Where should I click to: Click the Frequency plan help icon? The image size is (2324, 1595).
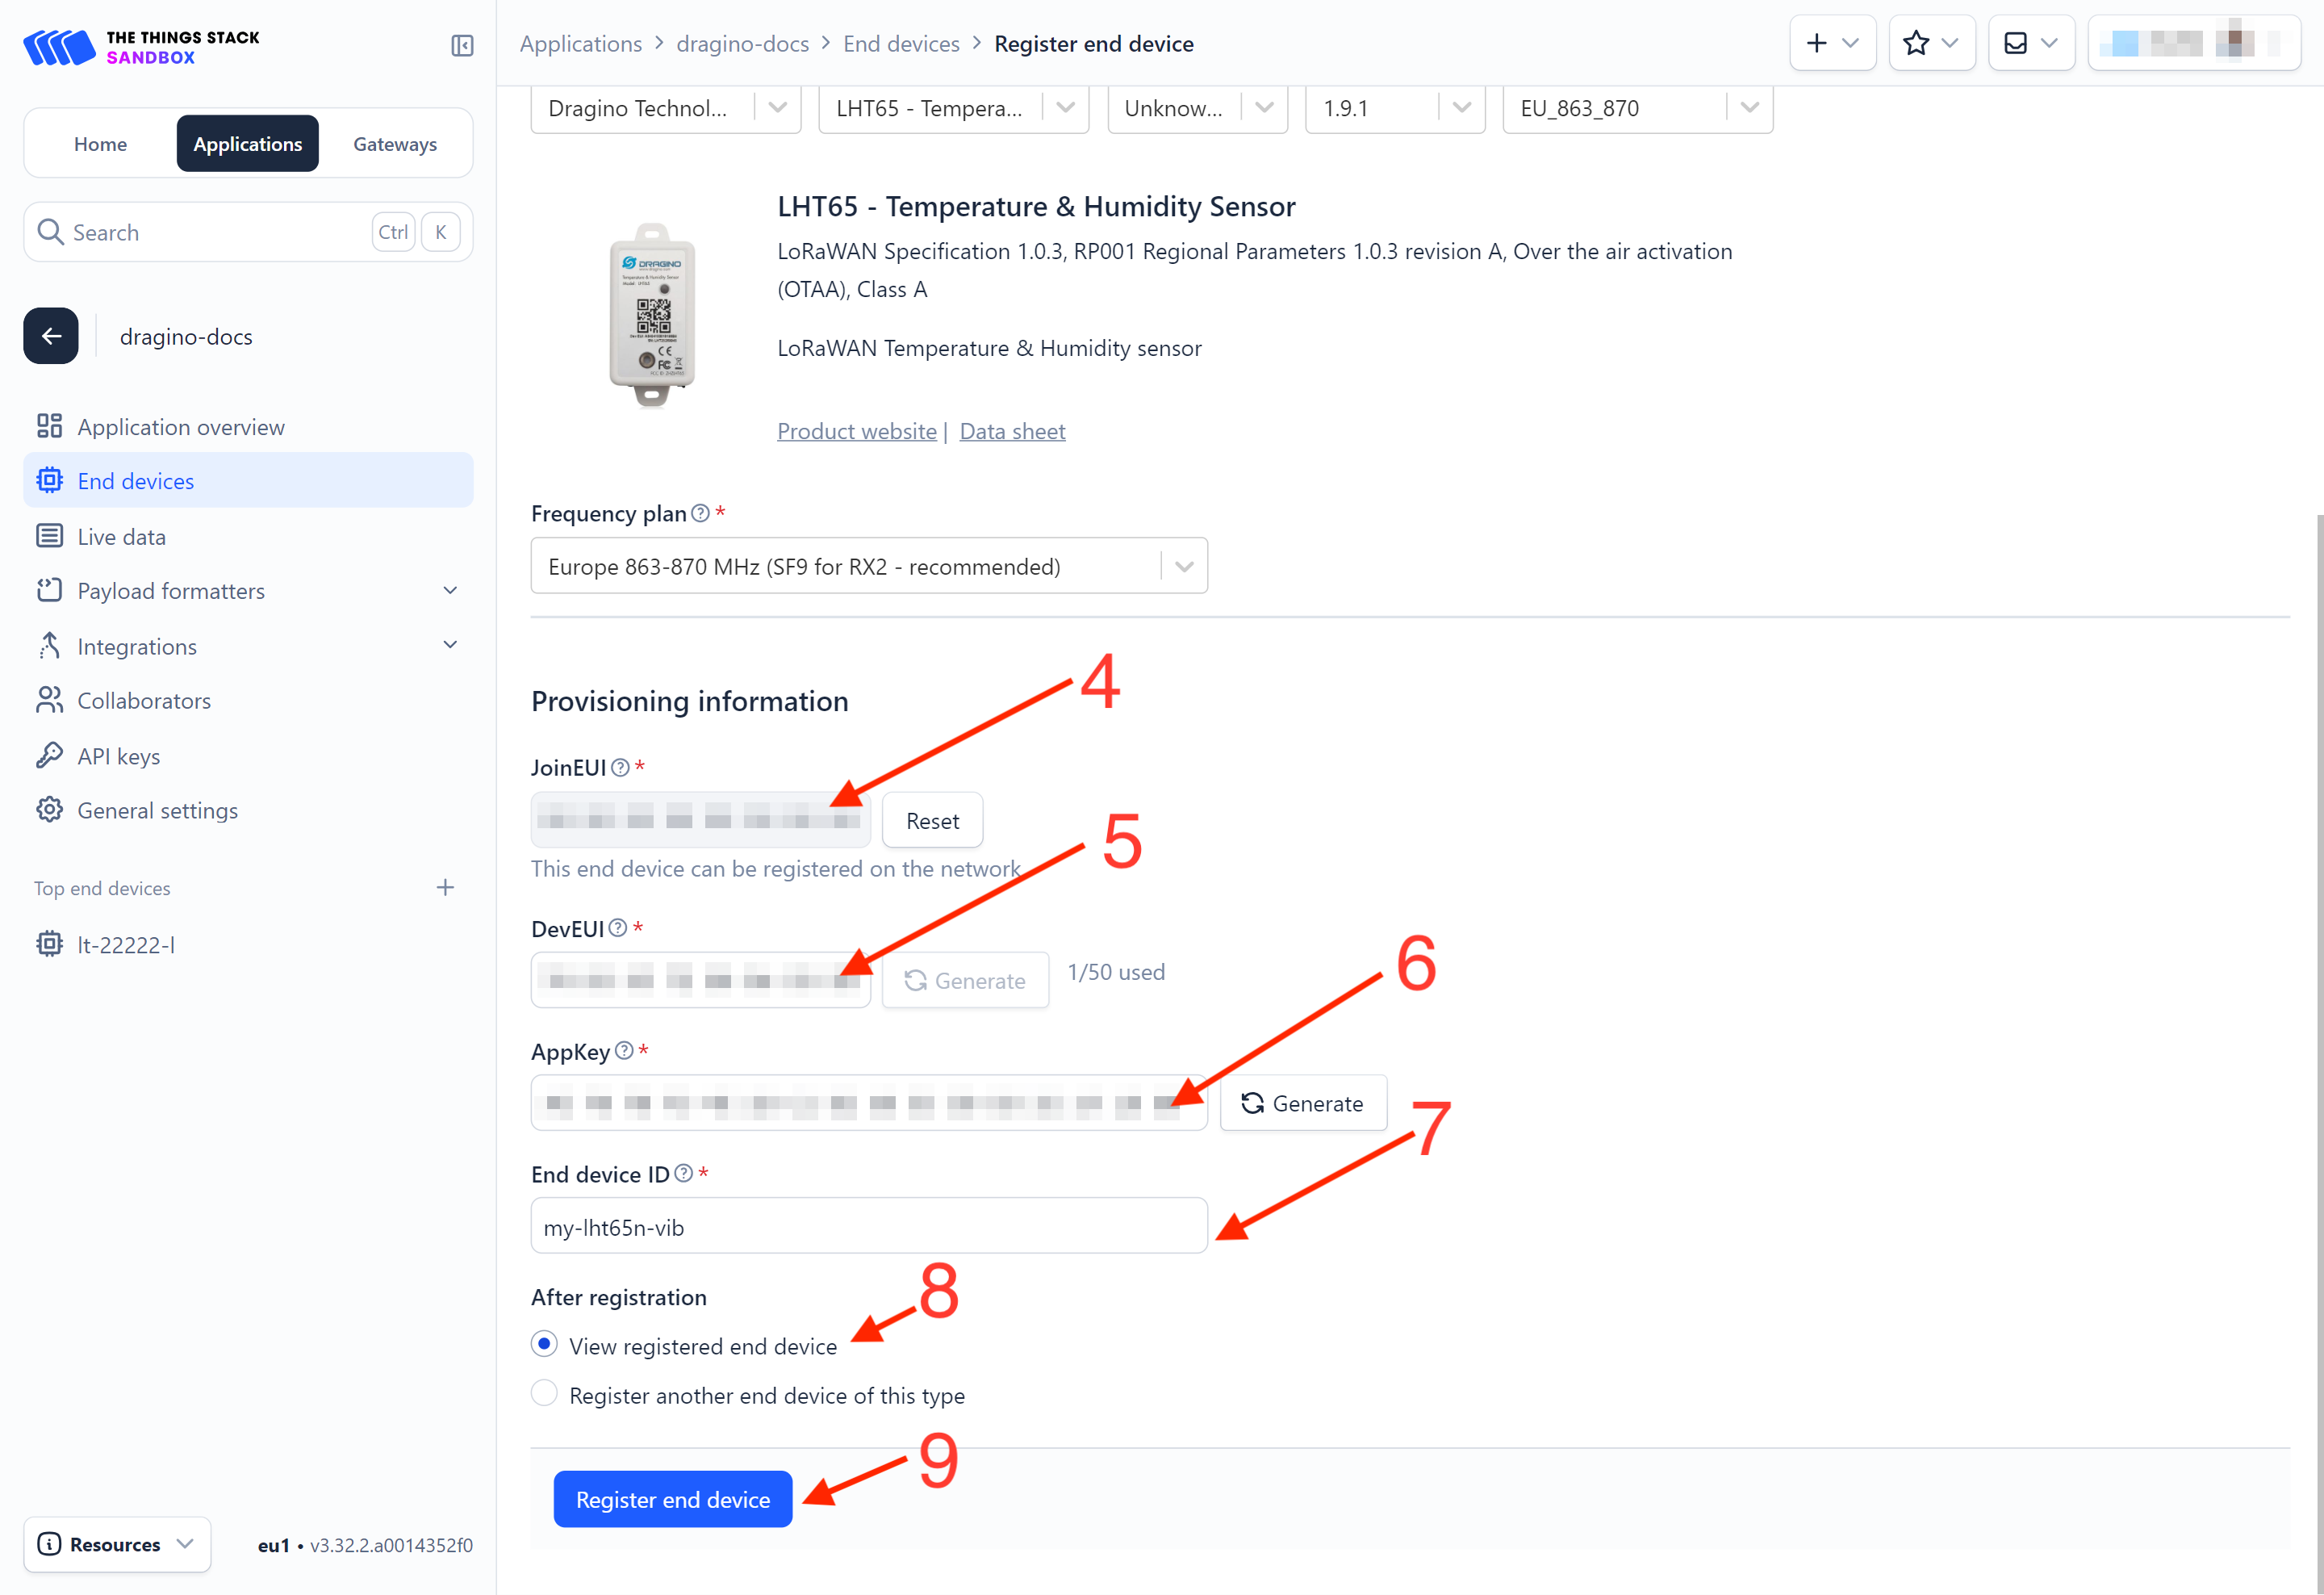701,513
